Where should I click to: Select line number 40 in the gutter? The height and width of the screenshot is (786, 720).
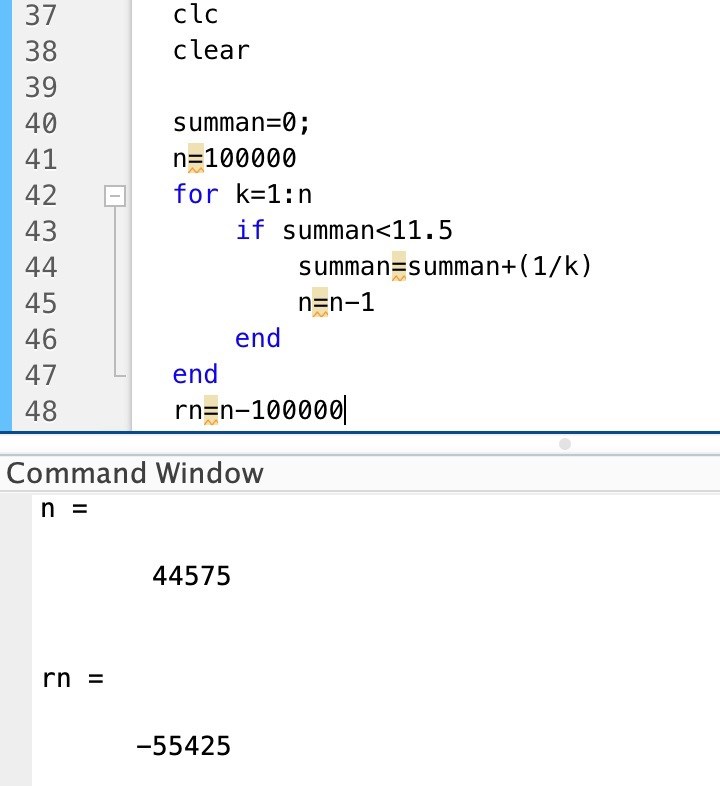coord(40,123)
